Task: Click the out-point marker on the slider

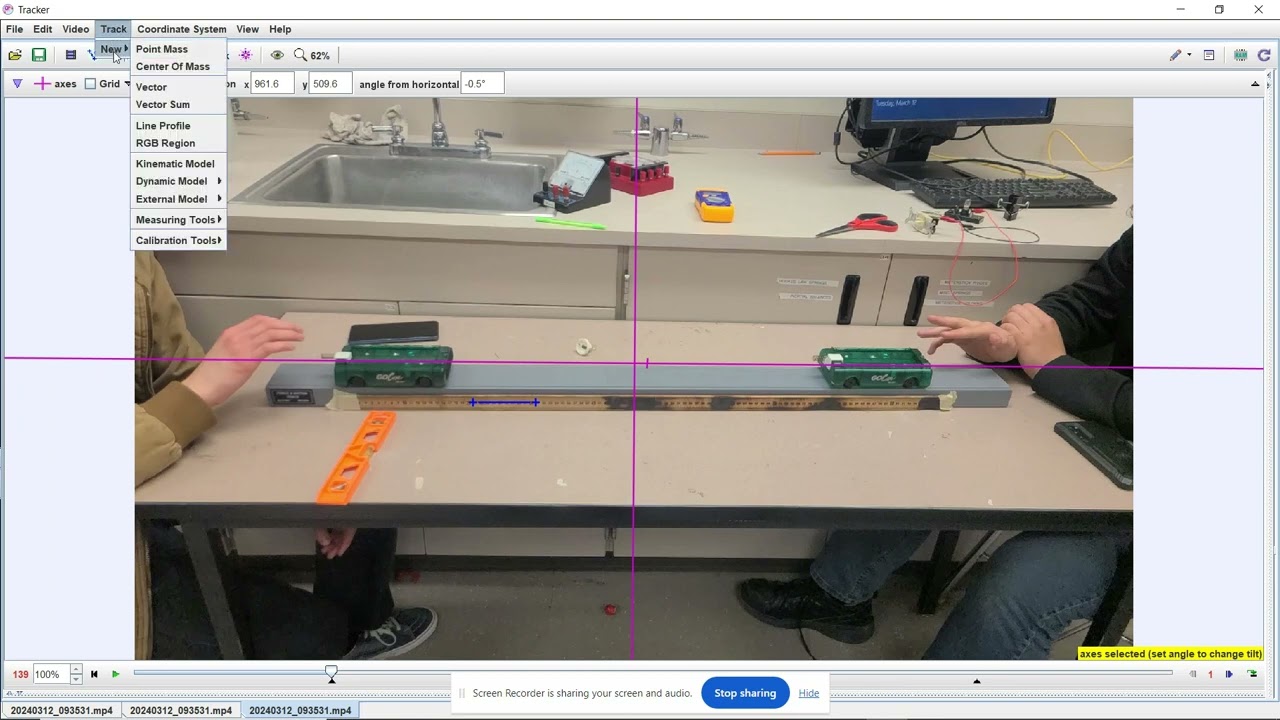Action: point(977,682)
